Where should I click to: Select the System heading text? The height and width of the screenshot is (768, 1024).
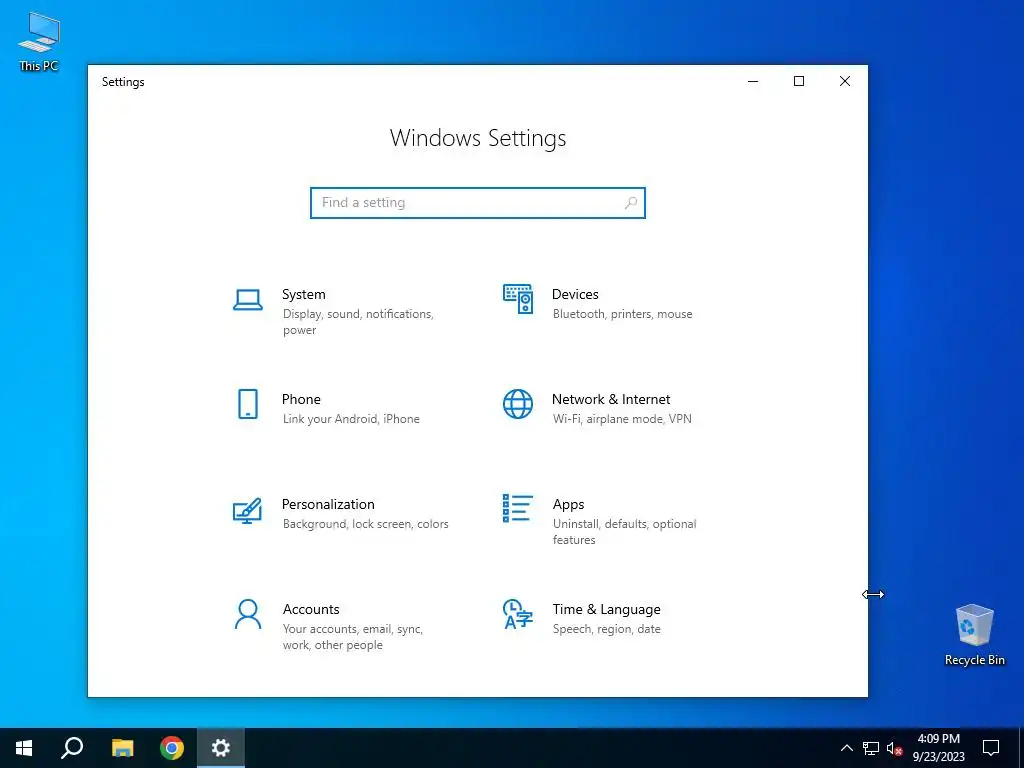point(304,295)
